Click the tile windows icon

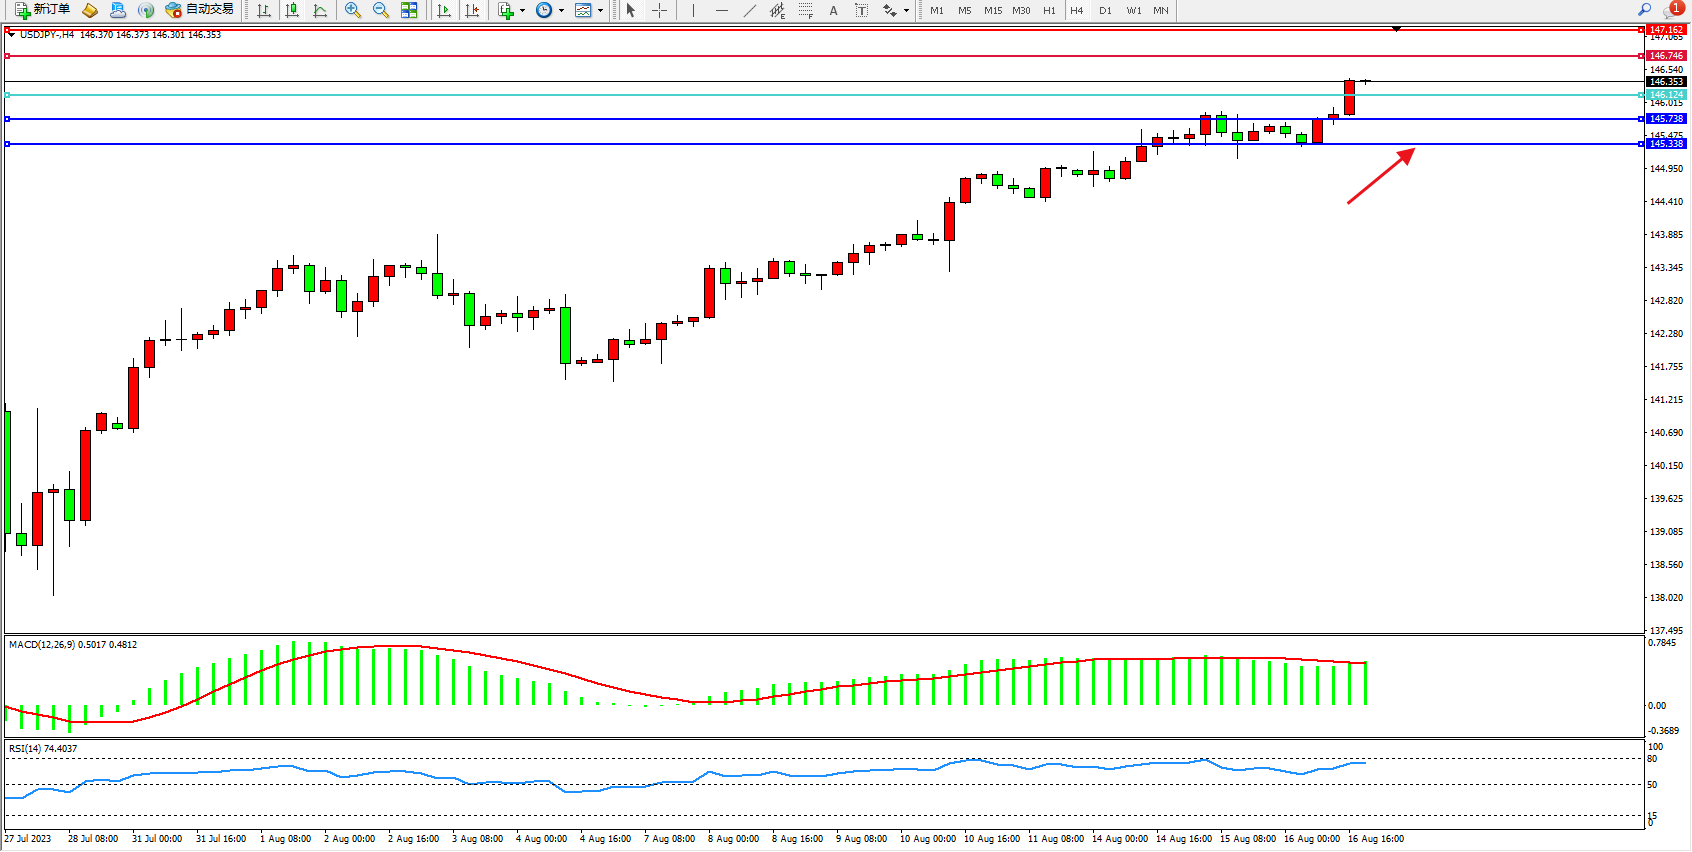point(409,10)
